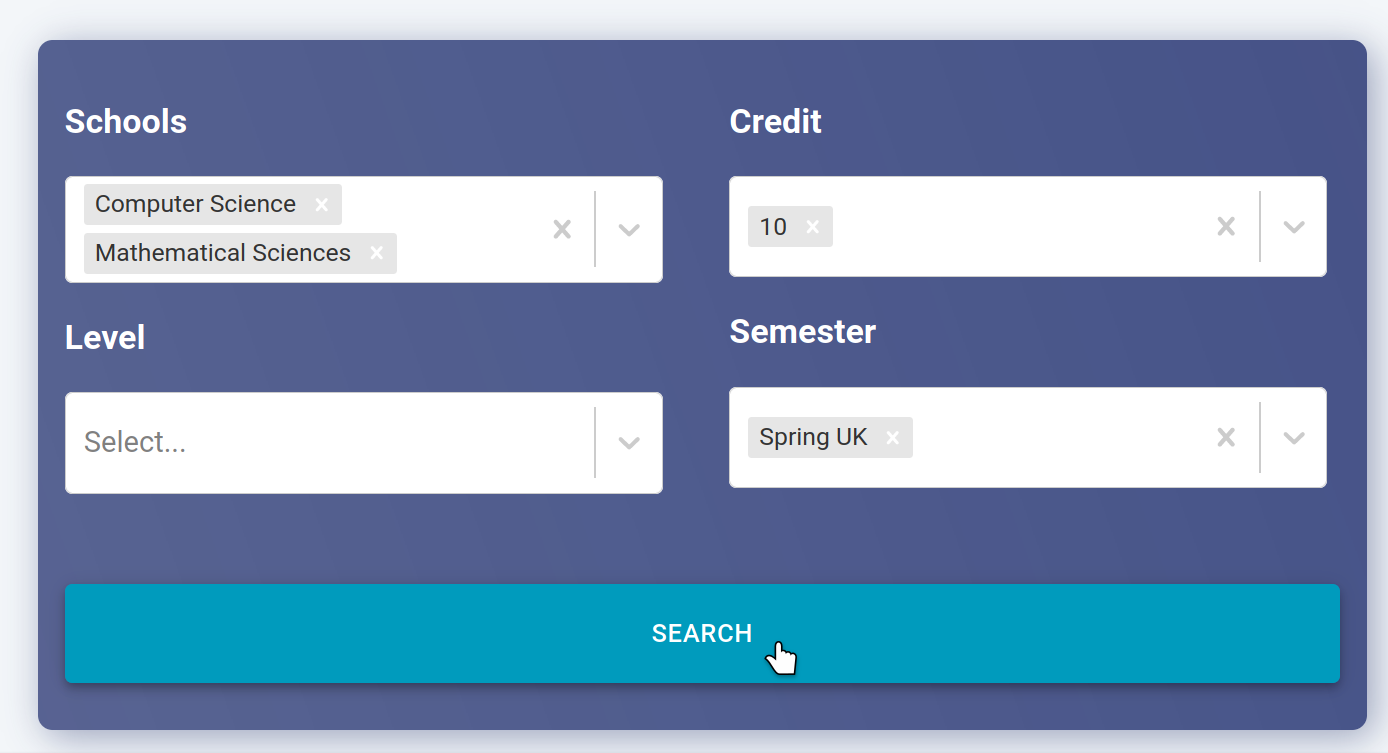The image size is (1388, 753).
Task: Click the Spring UK chip label
Action: point(814,437)
